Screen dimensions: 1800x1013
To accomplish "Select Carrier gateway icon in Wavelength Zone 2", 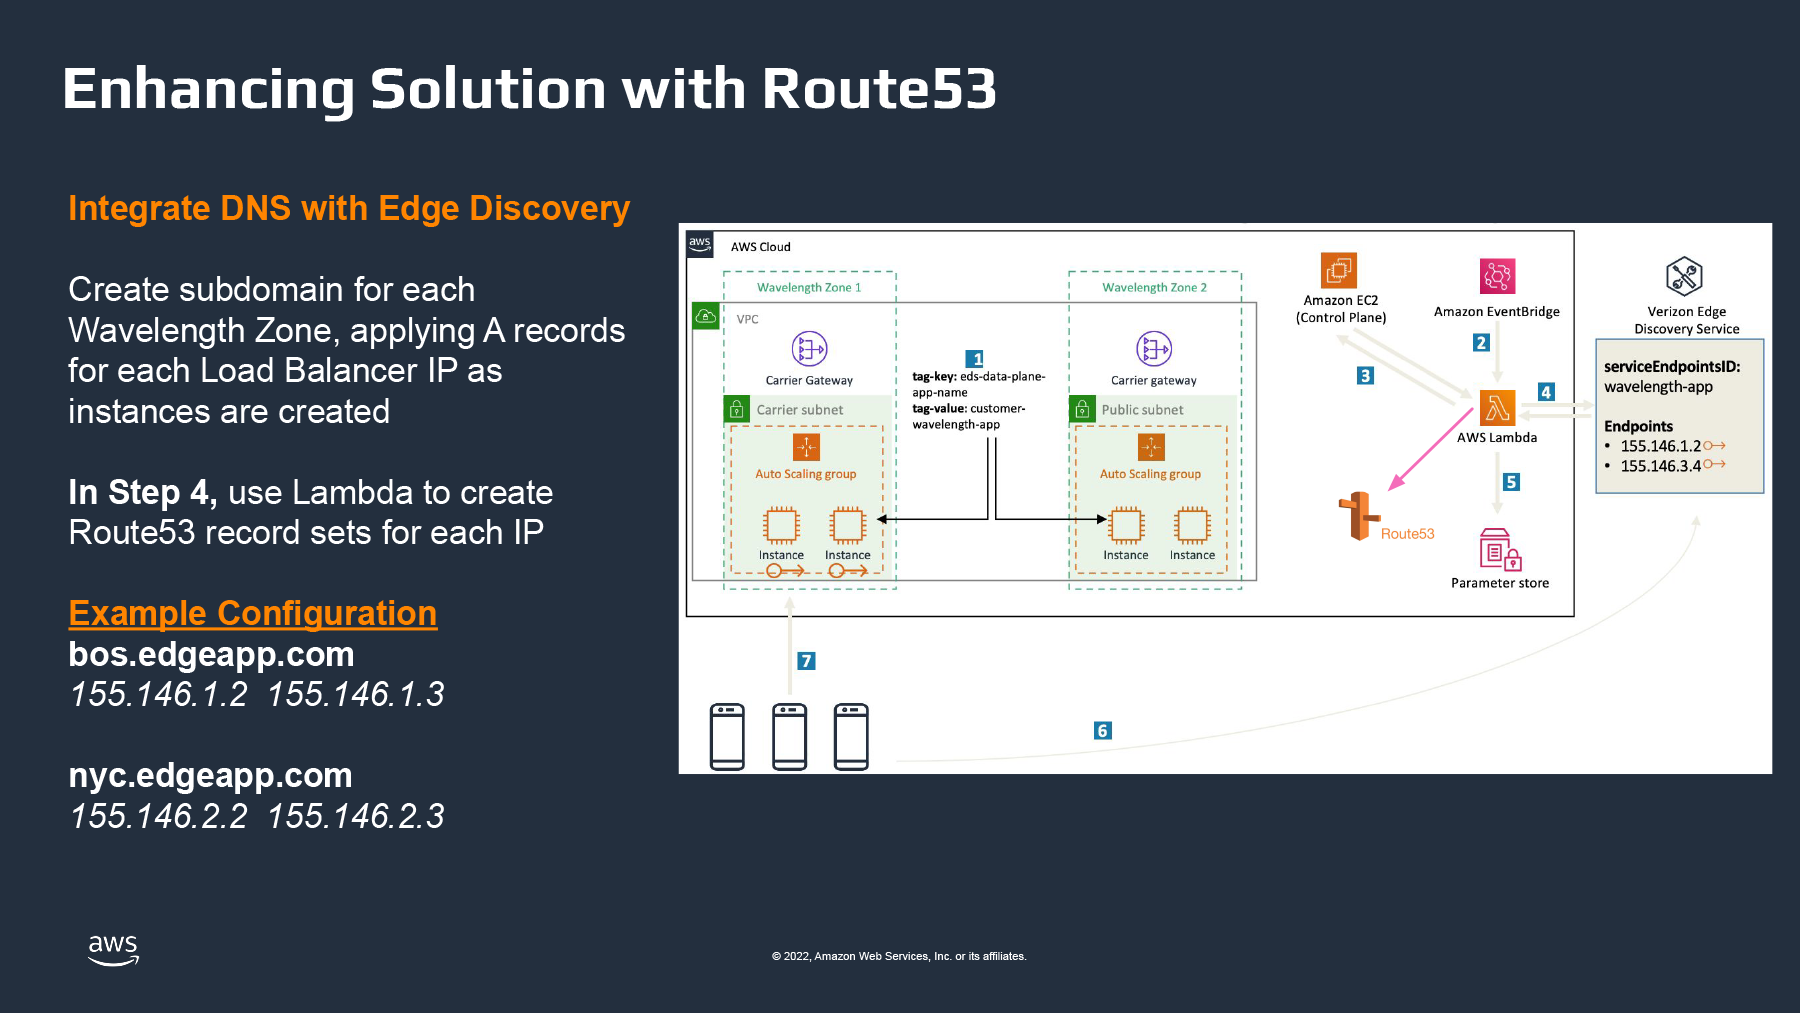I will click(1154, 349).
